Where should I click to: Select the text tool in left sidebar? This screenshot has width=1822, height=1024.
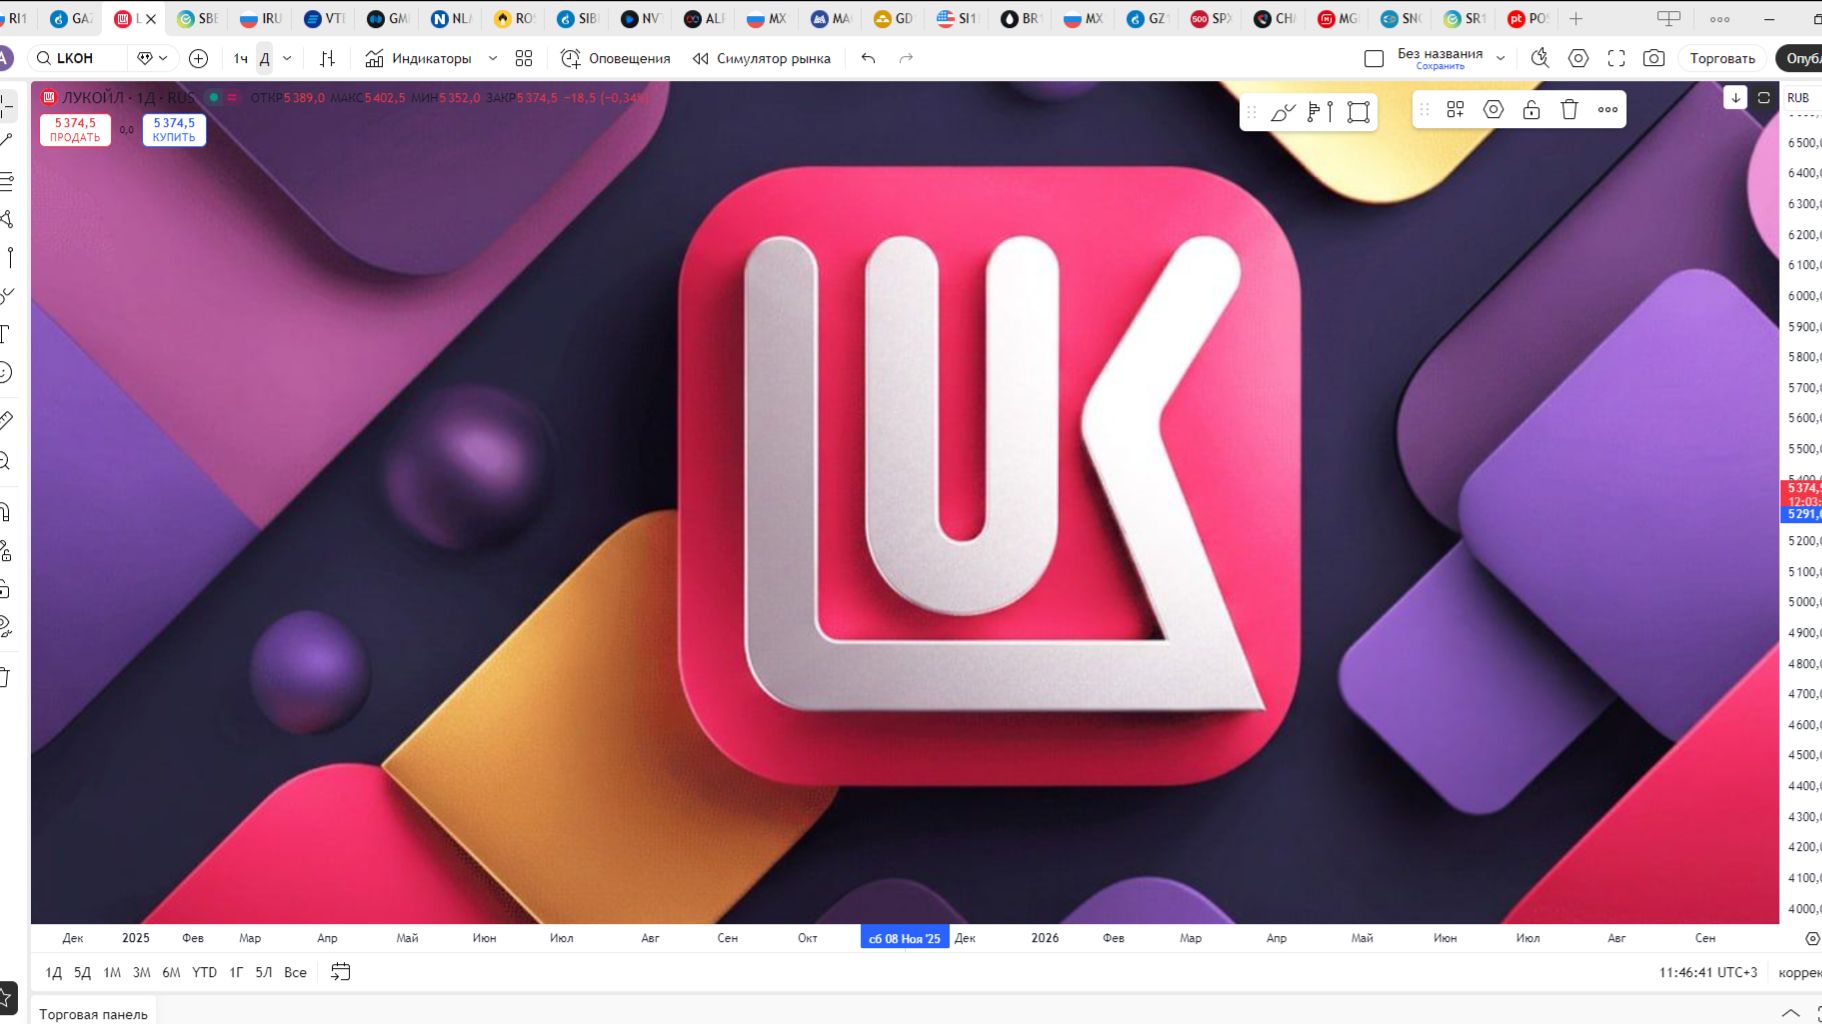(5, 334)
